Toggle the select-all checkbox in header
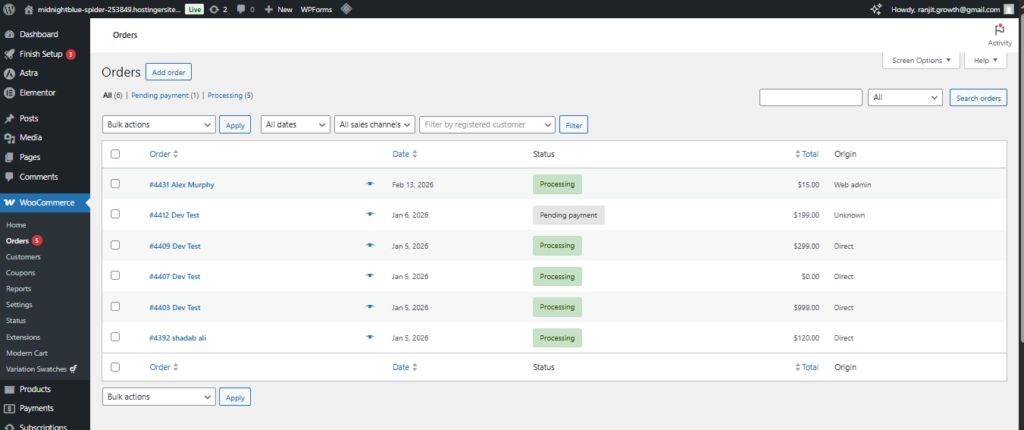The image size is (1024, 430). click(x=115, y=154)
